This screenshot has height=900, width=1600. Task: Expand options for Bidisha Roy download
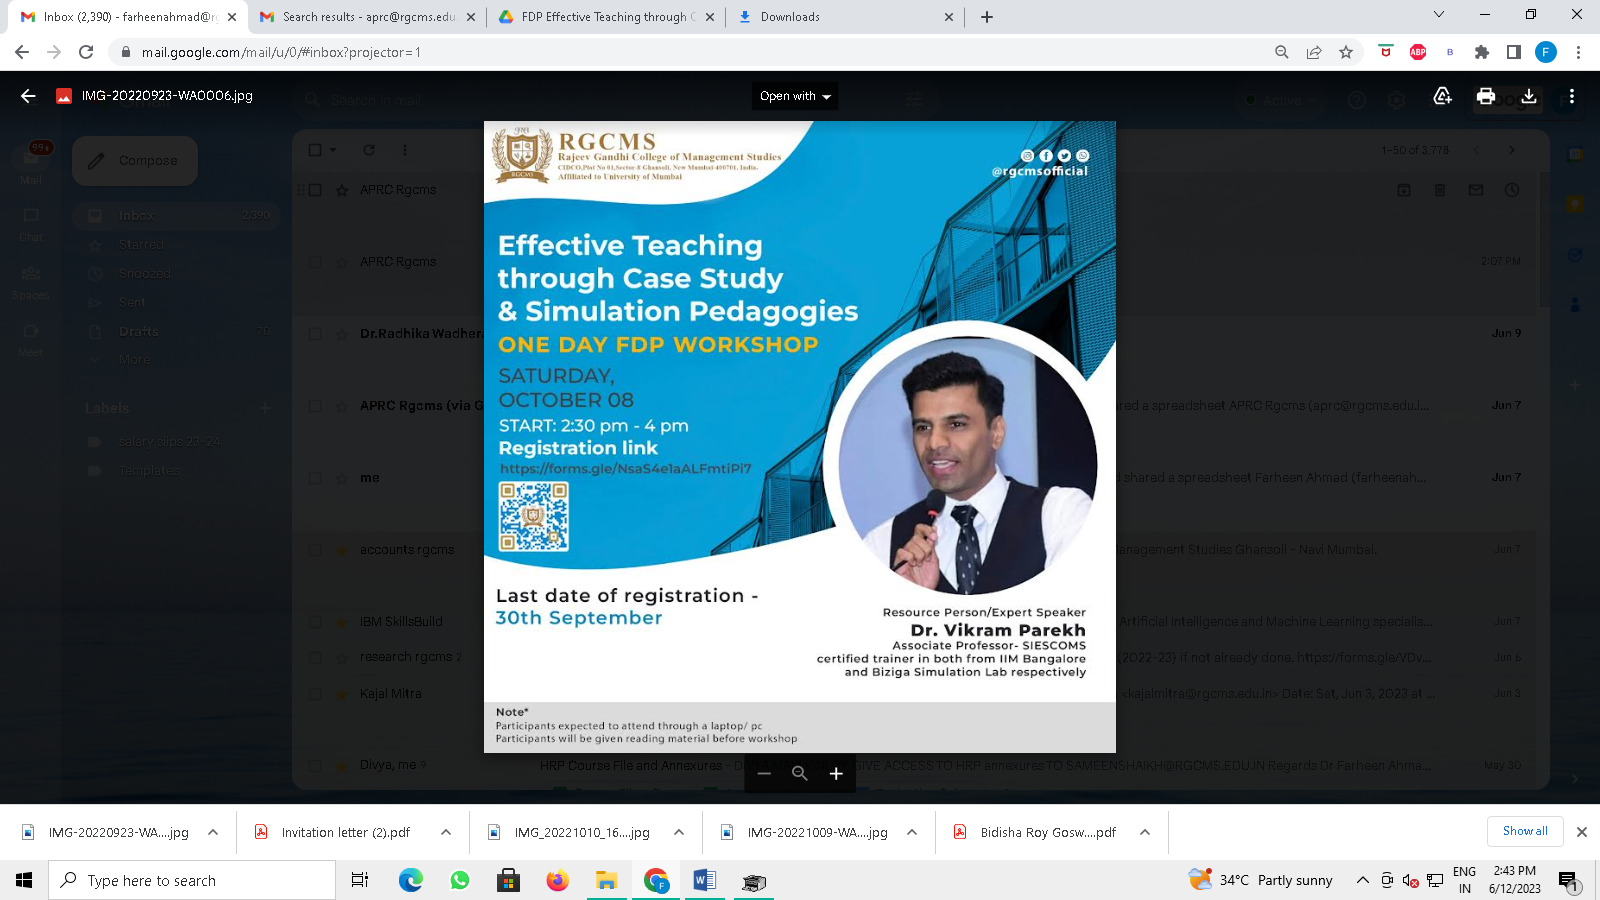click(x=1145, y=832)
